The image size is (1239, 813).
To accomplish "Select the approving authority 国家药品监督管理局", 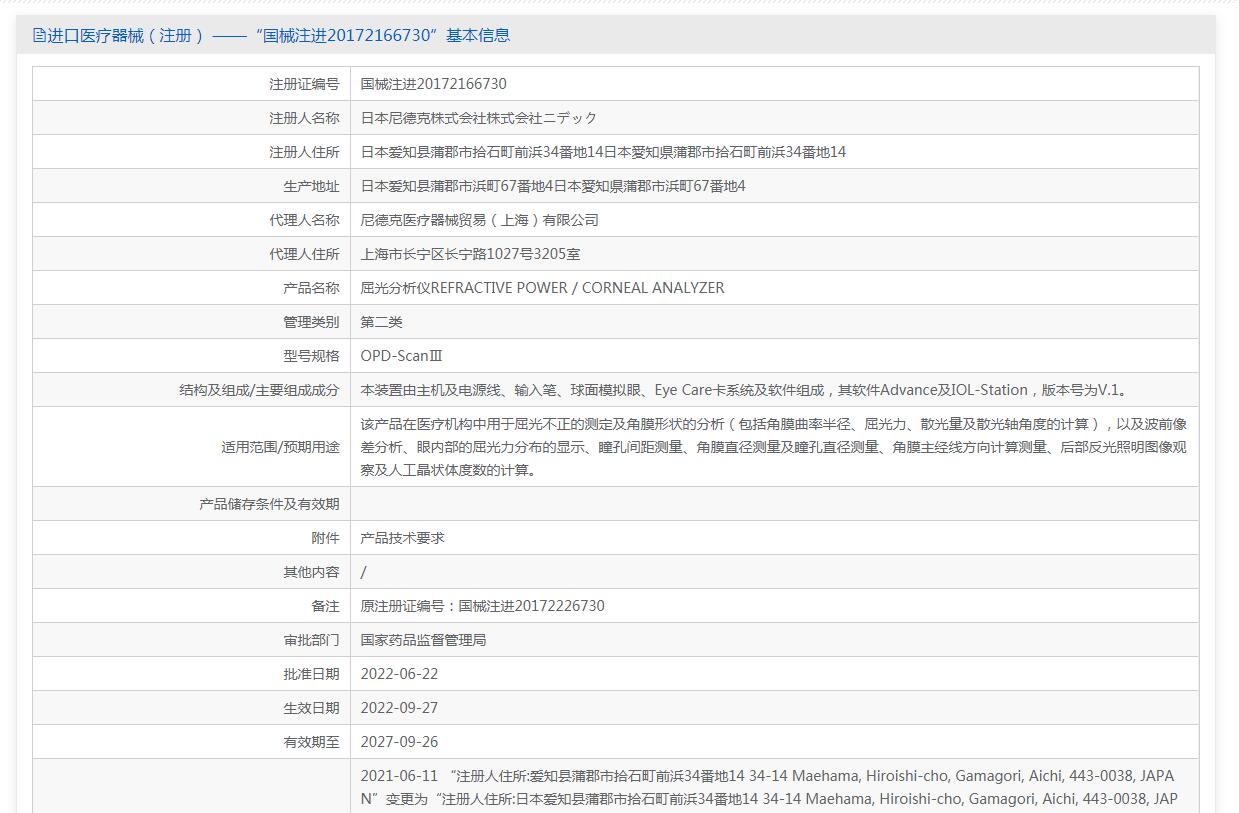I will [x=424, y=640].
